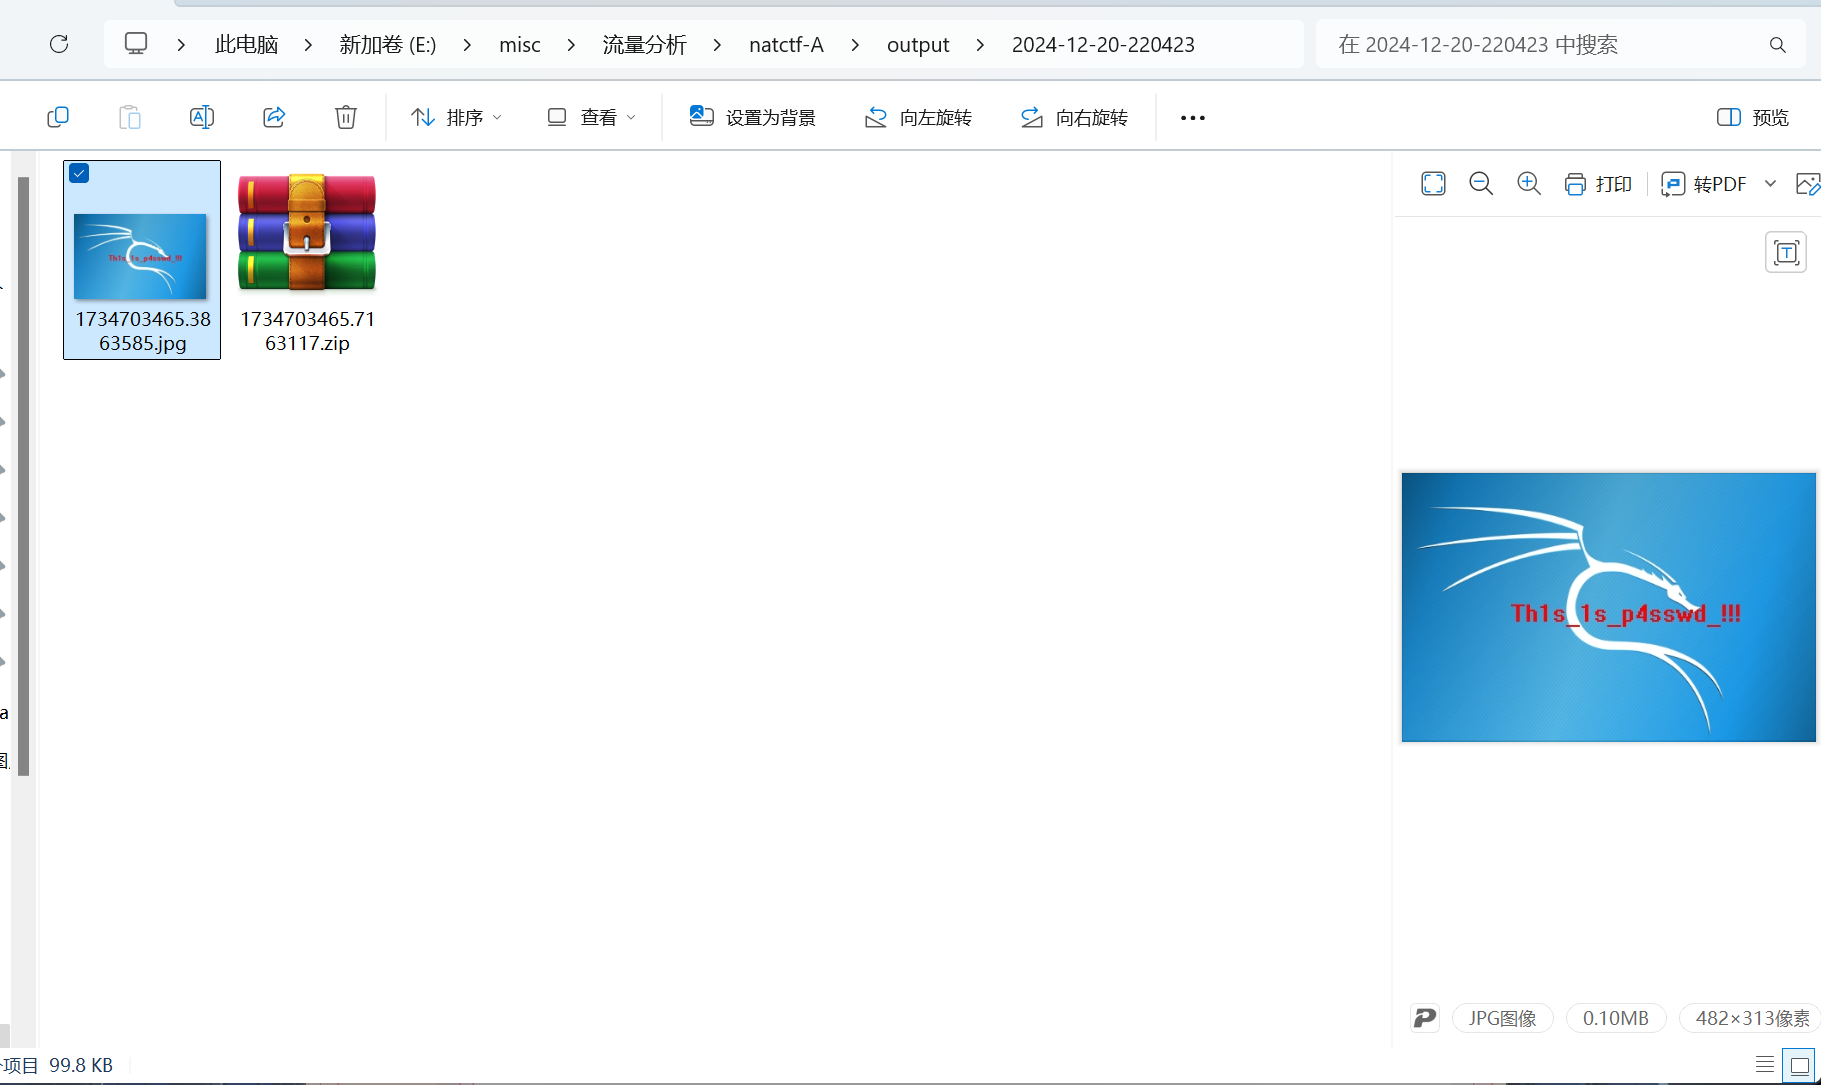Viewport: 1821px width, 1085px height.
Task: Click the rename icon in toolbar
Action: (202, 117)
